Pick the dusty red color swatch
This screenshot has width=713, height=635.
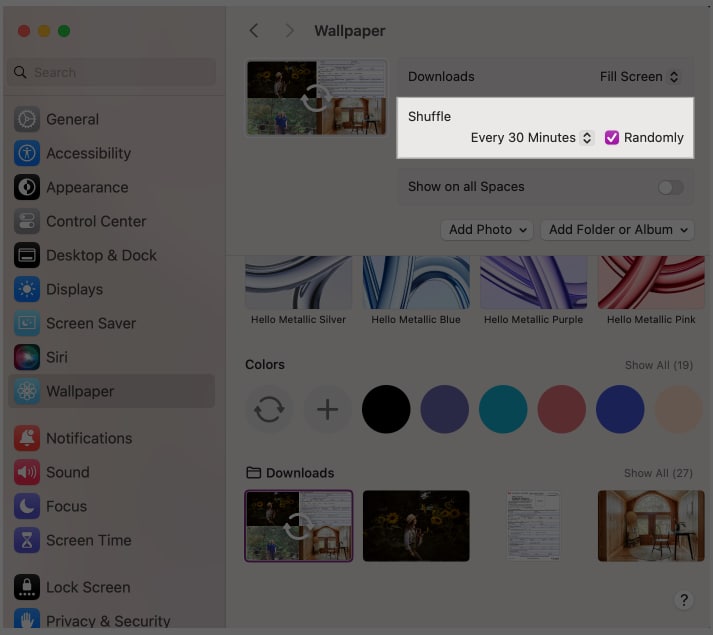pos(562,409)
